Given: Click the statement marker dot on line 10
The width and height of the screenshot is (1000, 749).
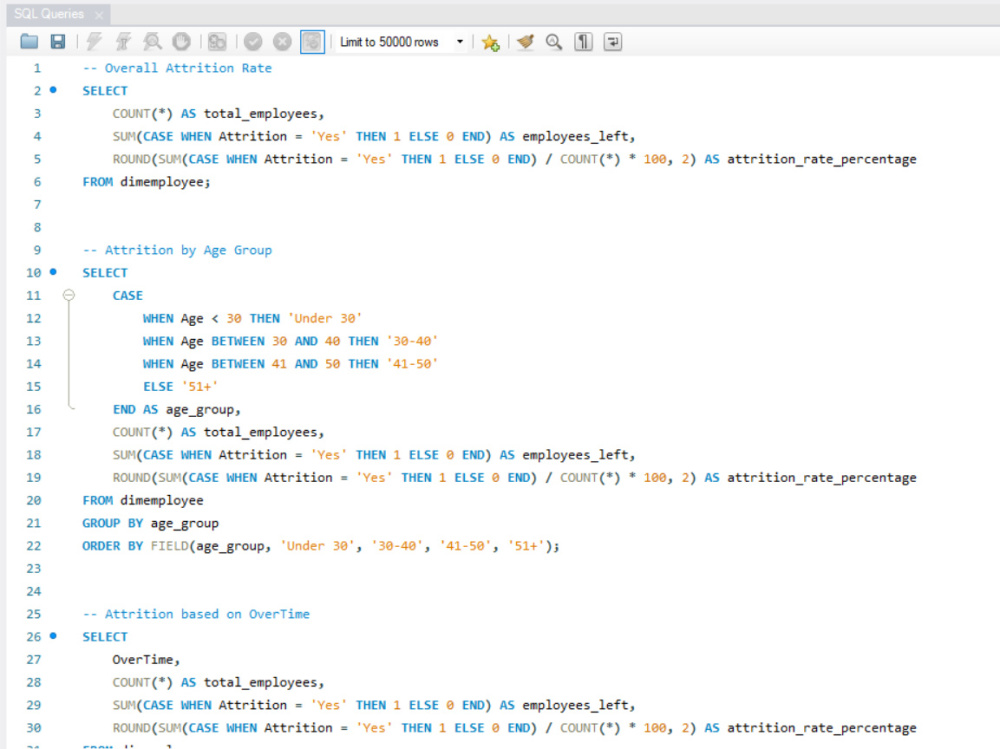Looking at the screenshot, I should point(54,272).
